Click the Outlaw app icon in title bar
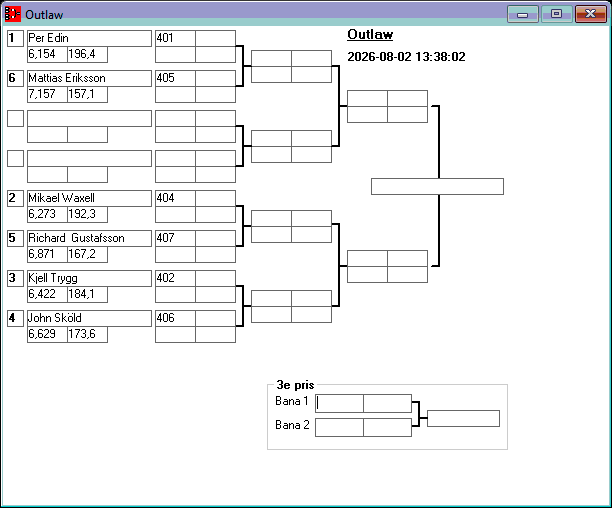Screen dimensions: 612x508 [x=12, y=14]
